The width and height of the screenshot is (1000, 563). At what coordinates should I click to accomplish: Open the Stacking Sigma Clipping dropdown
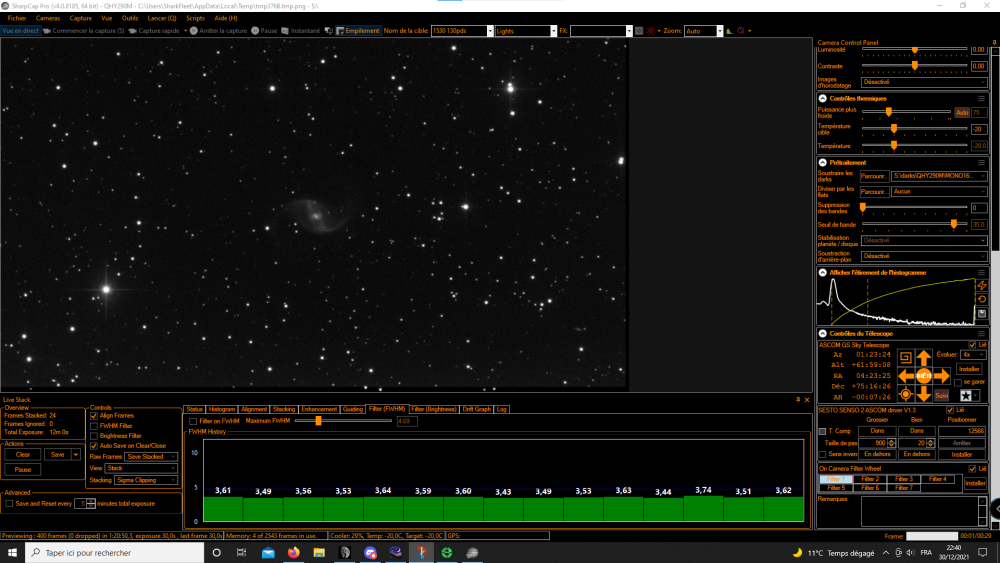[x=145, y=480]
